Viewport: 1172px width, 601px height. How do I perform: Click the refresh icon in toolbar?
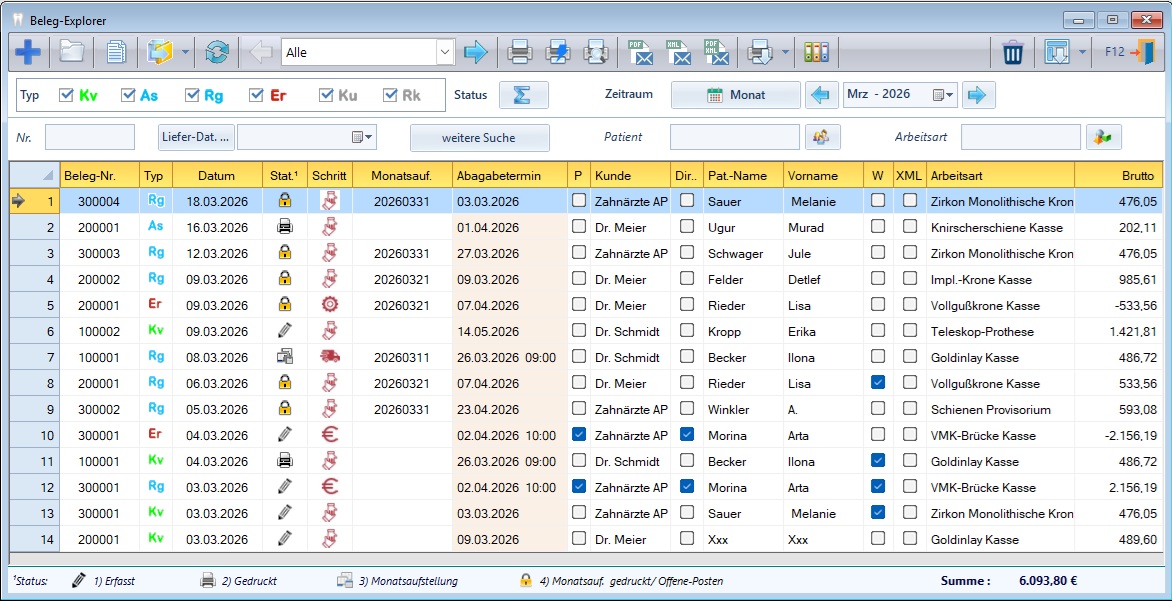click(217, 51)
